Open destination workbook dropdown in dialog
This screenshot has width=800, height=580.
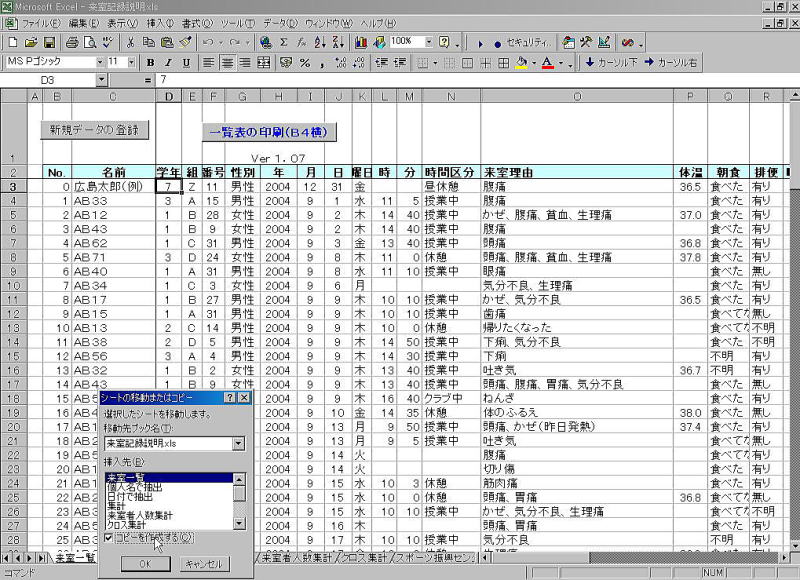click(x=238, y=443)
